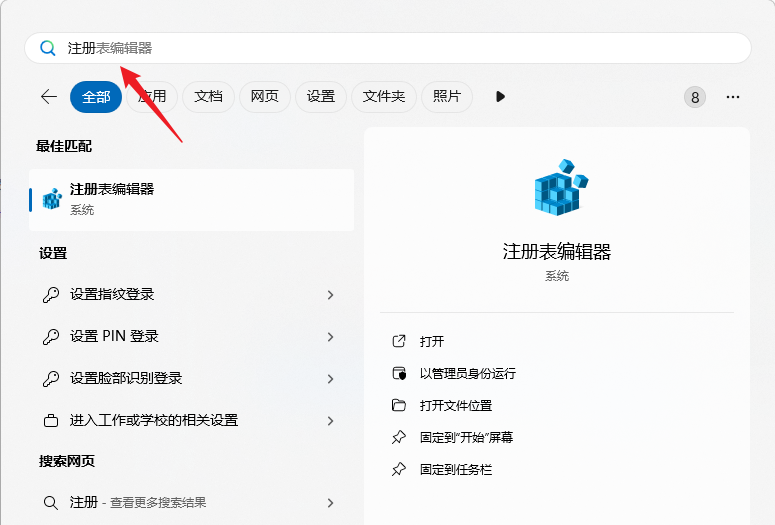Switch to the 照片 filter tab
The height and width of the screenshot is (525, 775).
pos(447,97)
